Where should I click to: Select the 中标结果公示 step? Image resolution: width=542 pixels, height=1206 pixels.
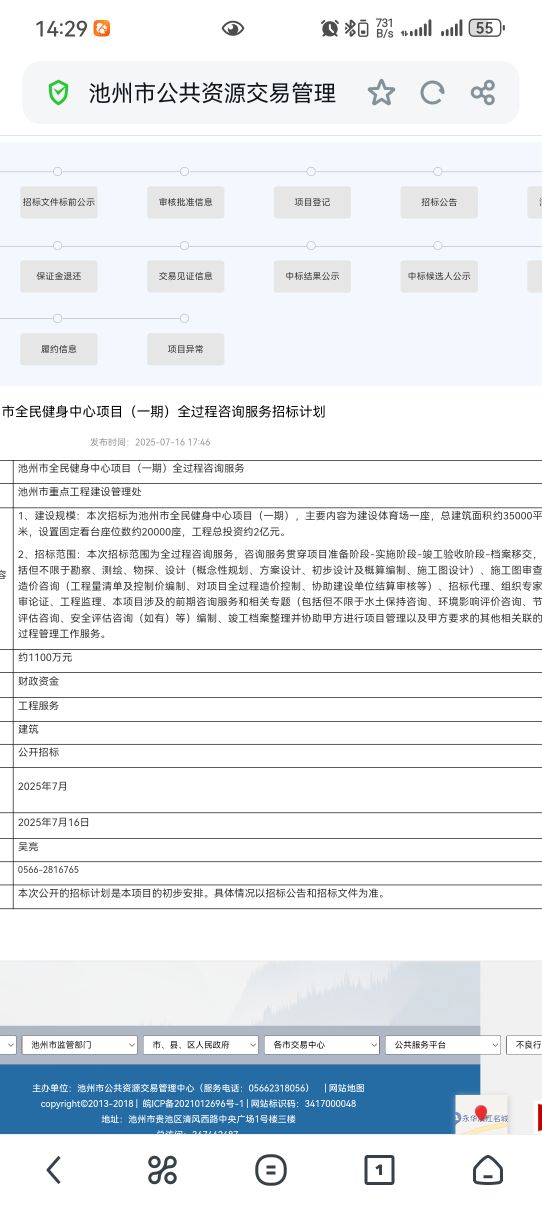(x=312, y=276)
